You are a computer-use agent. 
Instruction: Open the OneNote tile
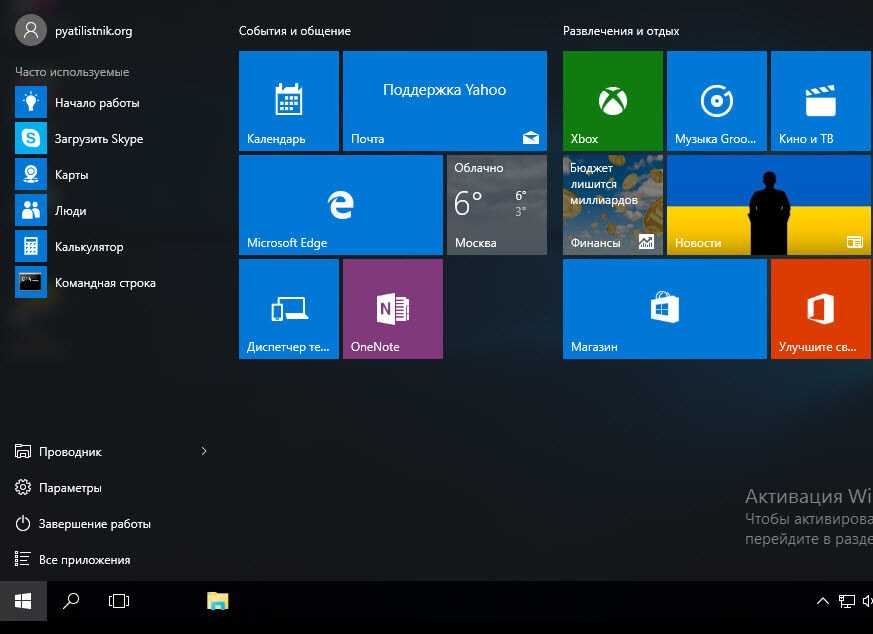pyautogui.click(x=392, y=309)
